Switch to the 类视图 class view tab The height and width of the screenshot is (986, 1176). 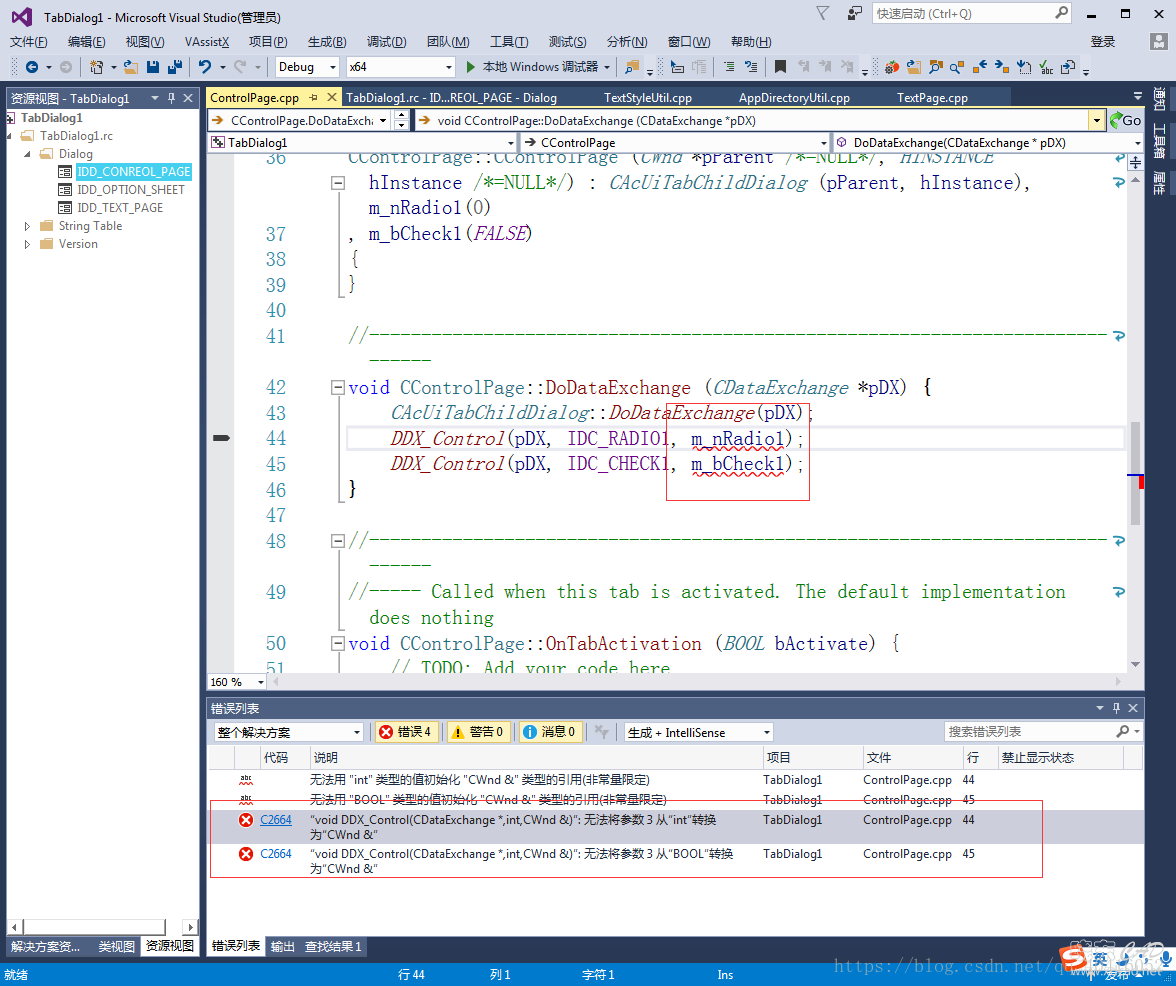tap(116, 946)
